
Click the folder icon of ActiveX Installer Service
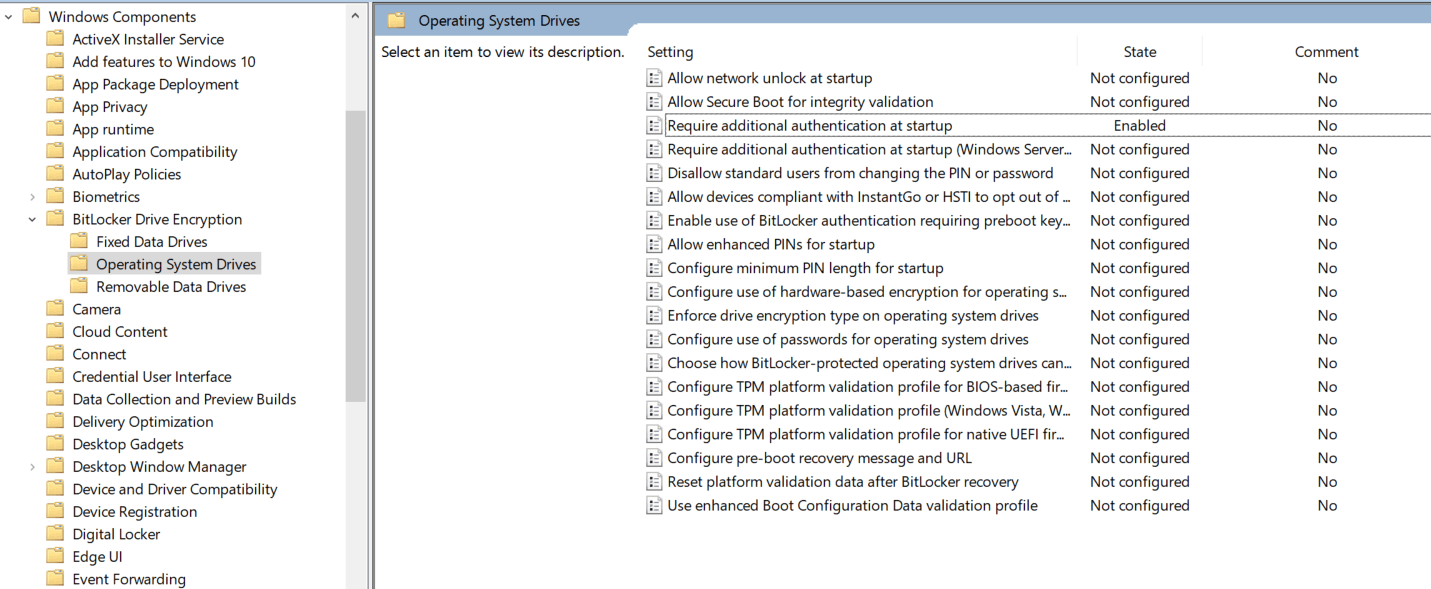[55, 39]
